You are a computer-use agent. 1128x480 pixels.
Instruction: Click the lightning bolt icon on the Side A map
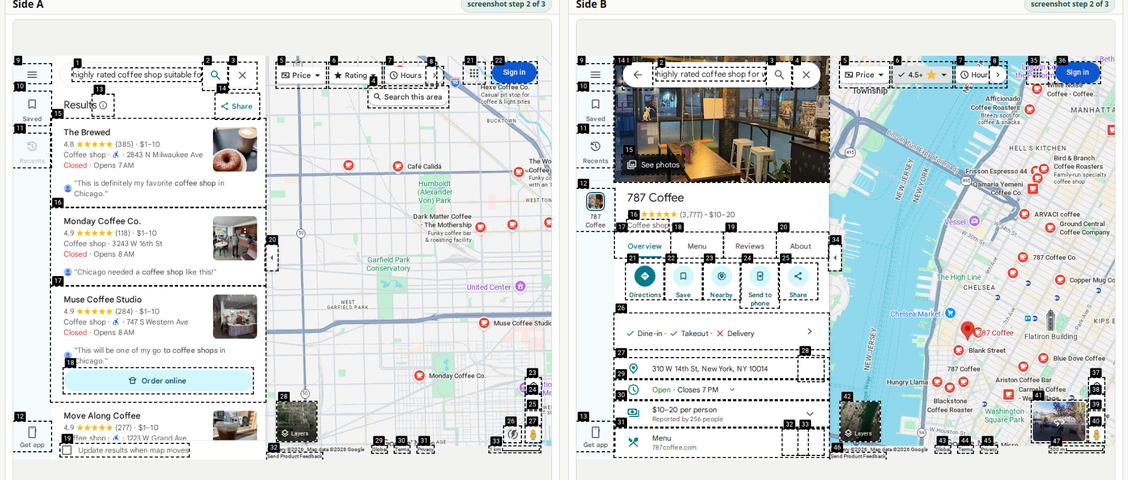(511, 435)
